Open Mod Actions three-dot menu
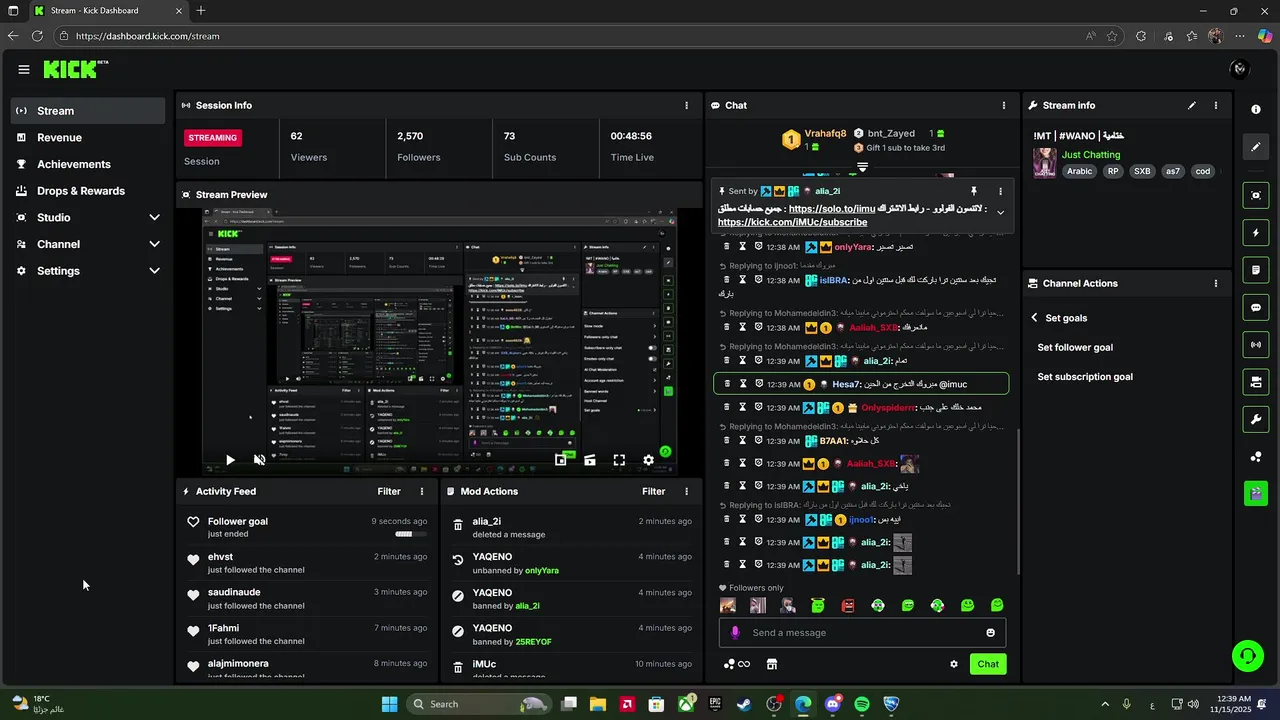Viewport: 1280px width, 720px height. (x=686, y=491)
